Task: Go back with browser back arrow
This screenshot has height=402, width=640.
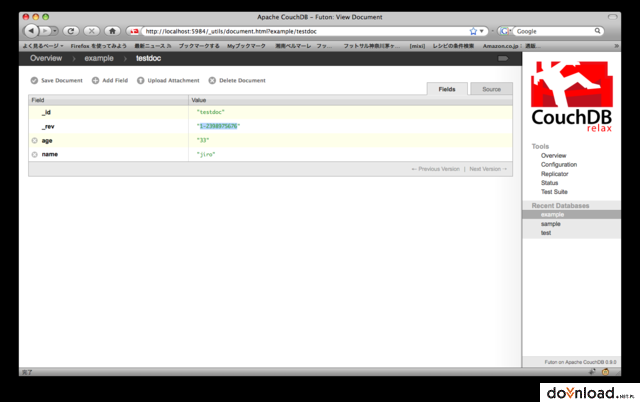Action: (31, 31)
